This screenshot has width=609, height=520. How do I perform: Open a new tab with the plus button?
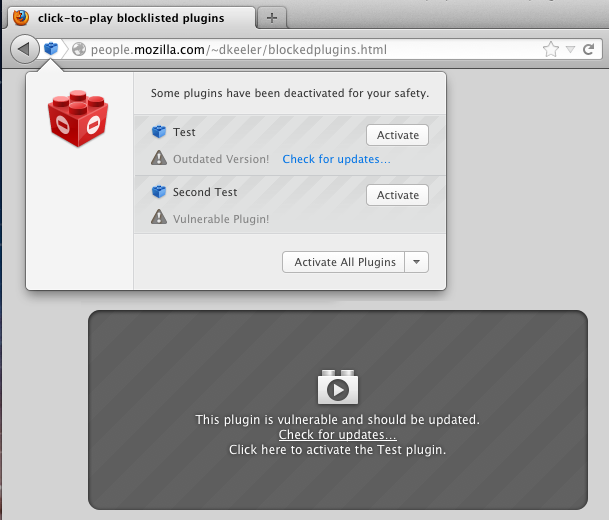[271, 18]
